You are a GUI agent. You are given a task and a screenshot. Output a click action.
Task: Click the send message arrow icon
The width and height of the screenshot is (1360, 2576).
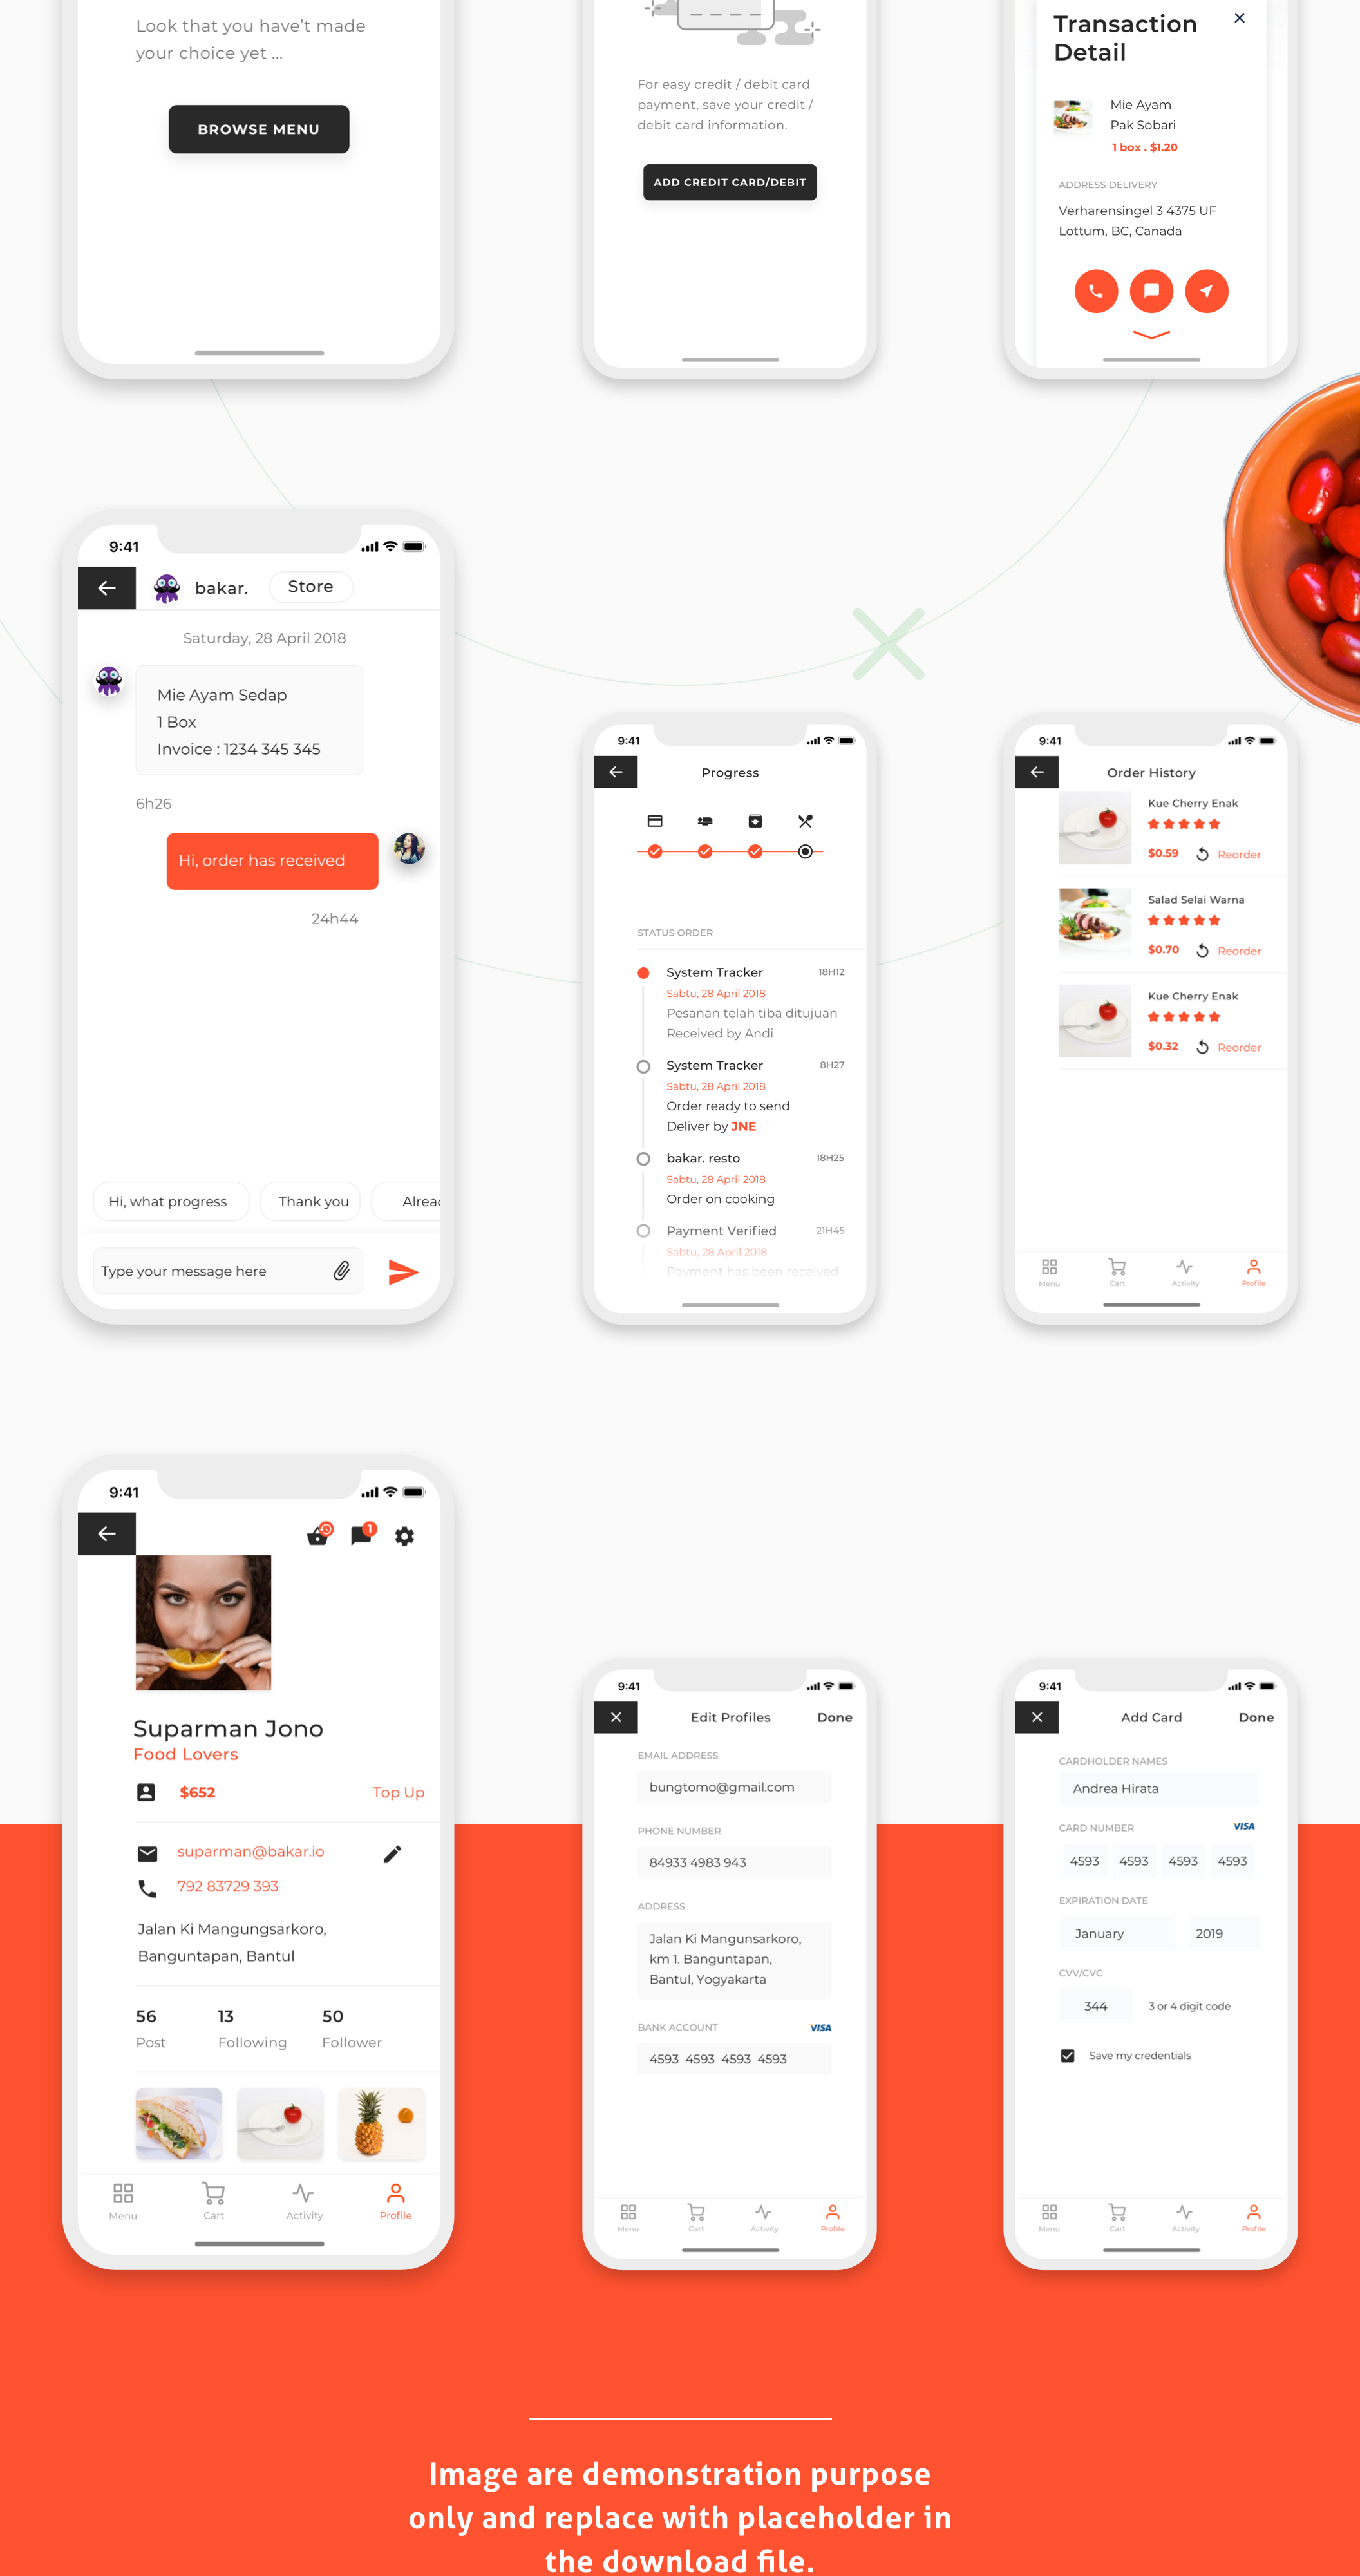click(408, 1271)
